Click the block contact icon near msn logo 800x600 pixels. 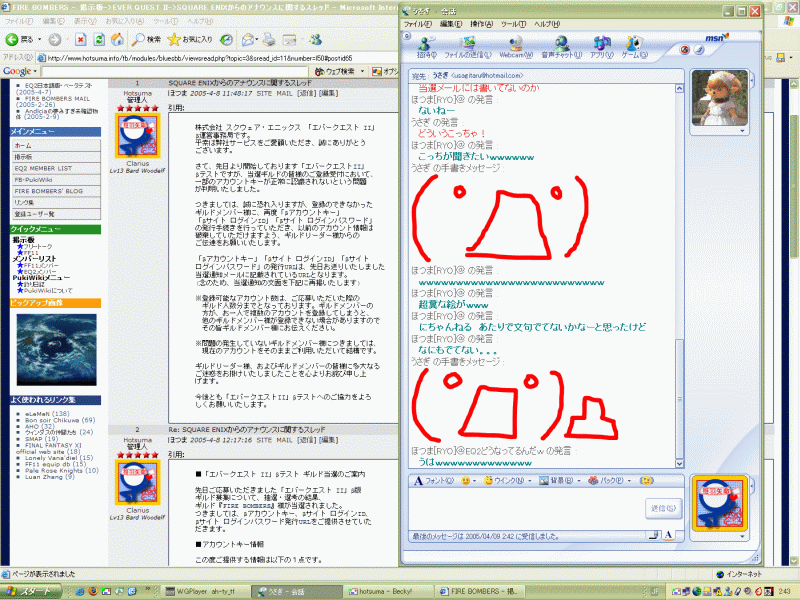[686, 49]
